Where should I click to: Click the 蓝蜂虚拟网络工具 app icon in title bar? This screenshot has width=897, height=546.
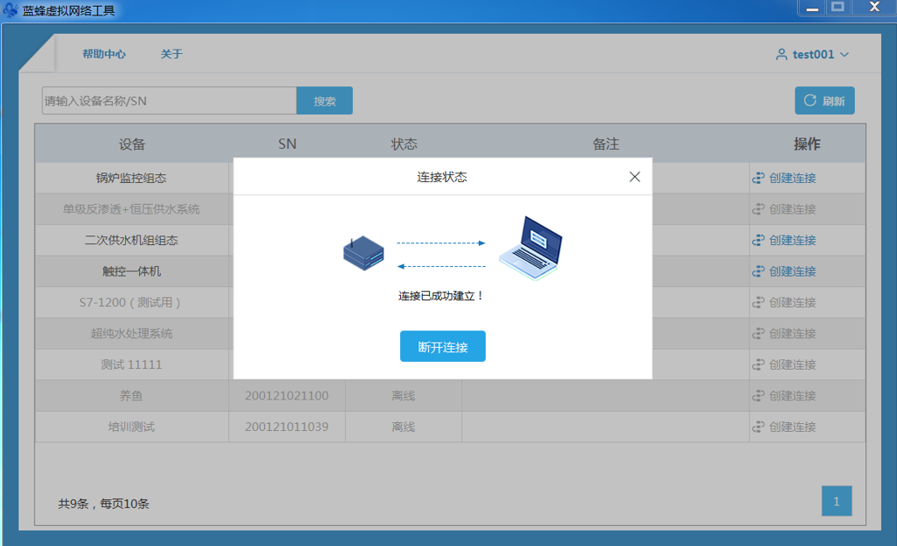point(10,10)
